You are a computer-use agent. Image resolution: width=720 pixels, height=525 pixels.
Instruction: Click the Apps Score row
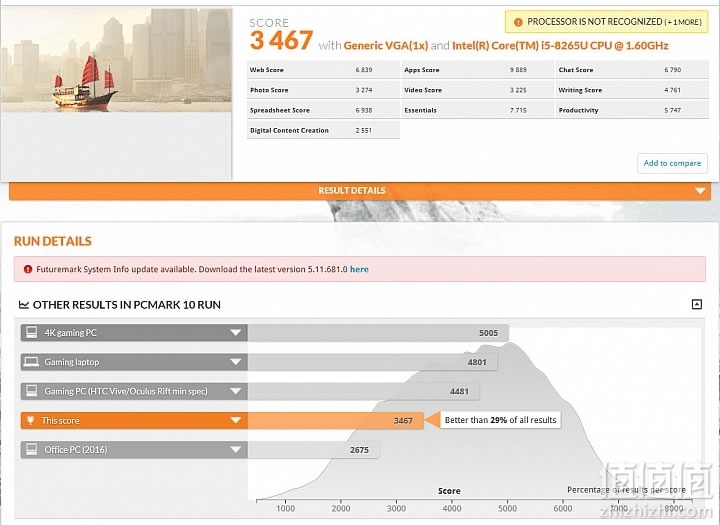478,70
